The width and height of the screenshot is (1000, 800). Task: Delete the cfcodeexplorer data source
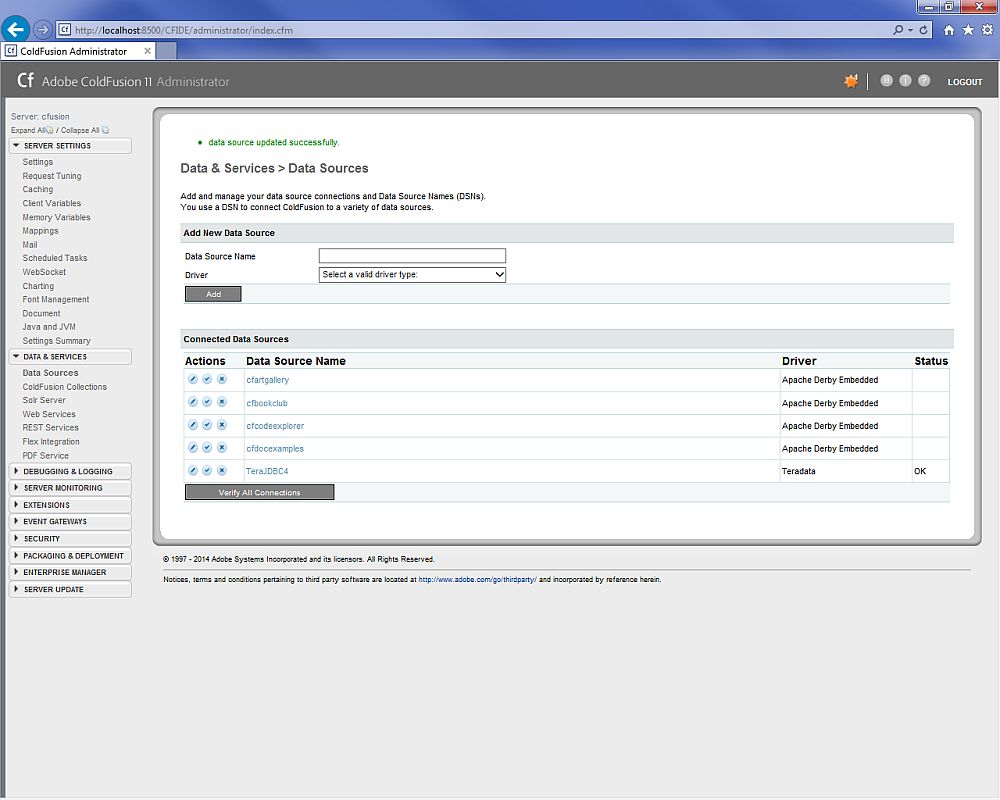pos(222,425)
